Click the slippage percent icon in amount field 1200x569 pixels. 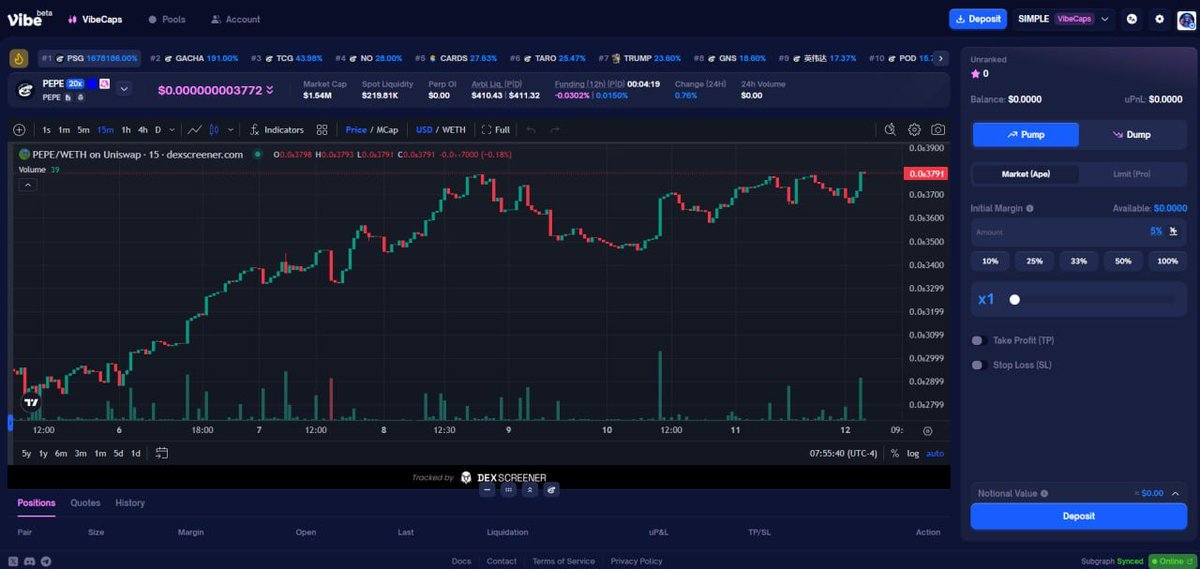click(x=1173, y=231)
